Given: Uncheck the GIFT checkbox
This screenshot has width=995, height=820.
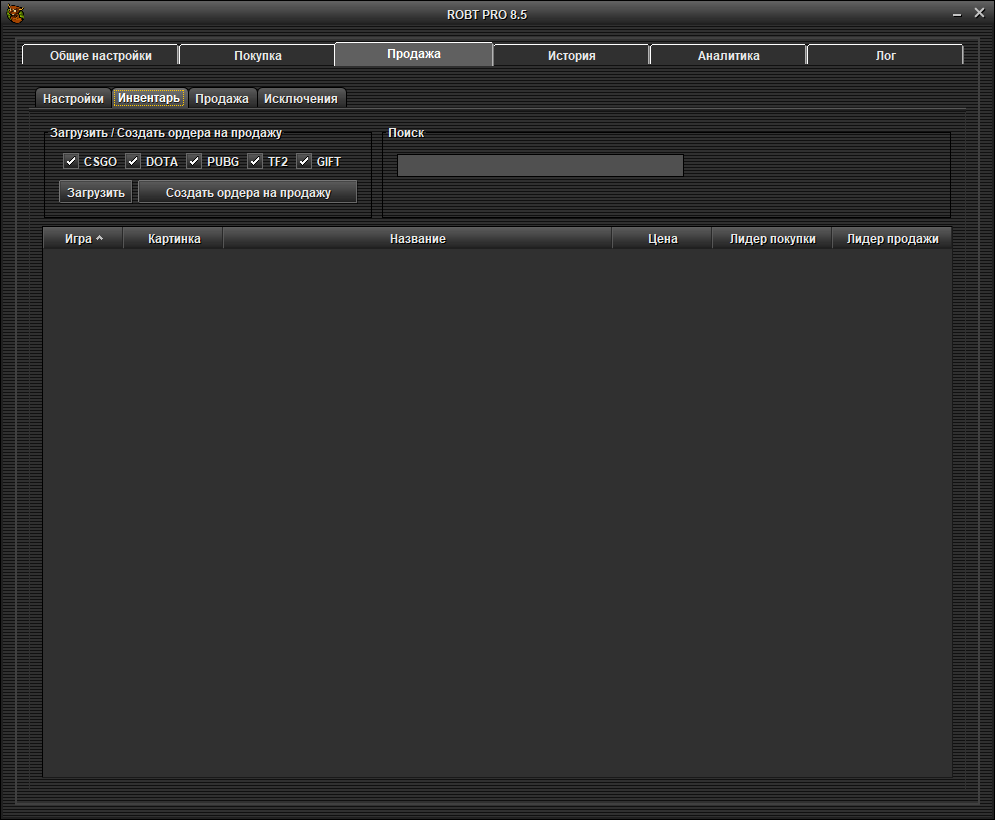Looking at the screenshot, I should [x=304, y=161].
